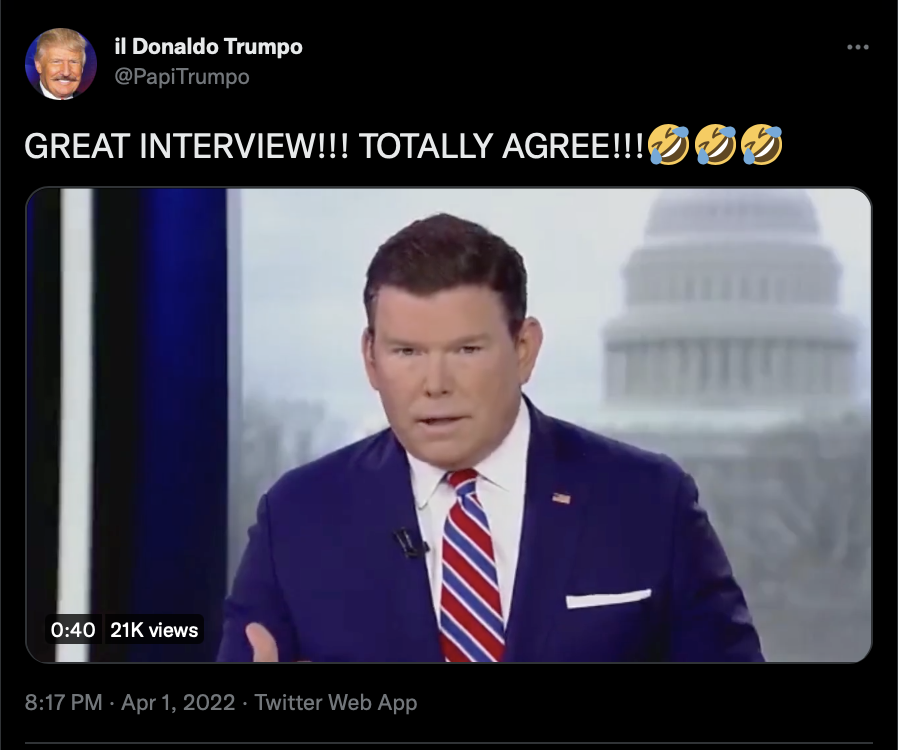Select the 21K views label

[x=153, y=630]
